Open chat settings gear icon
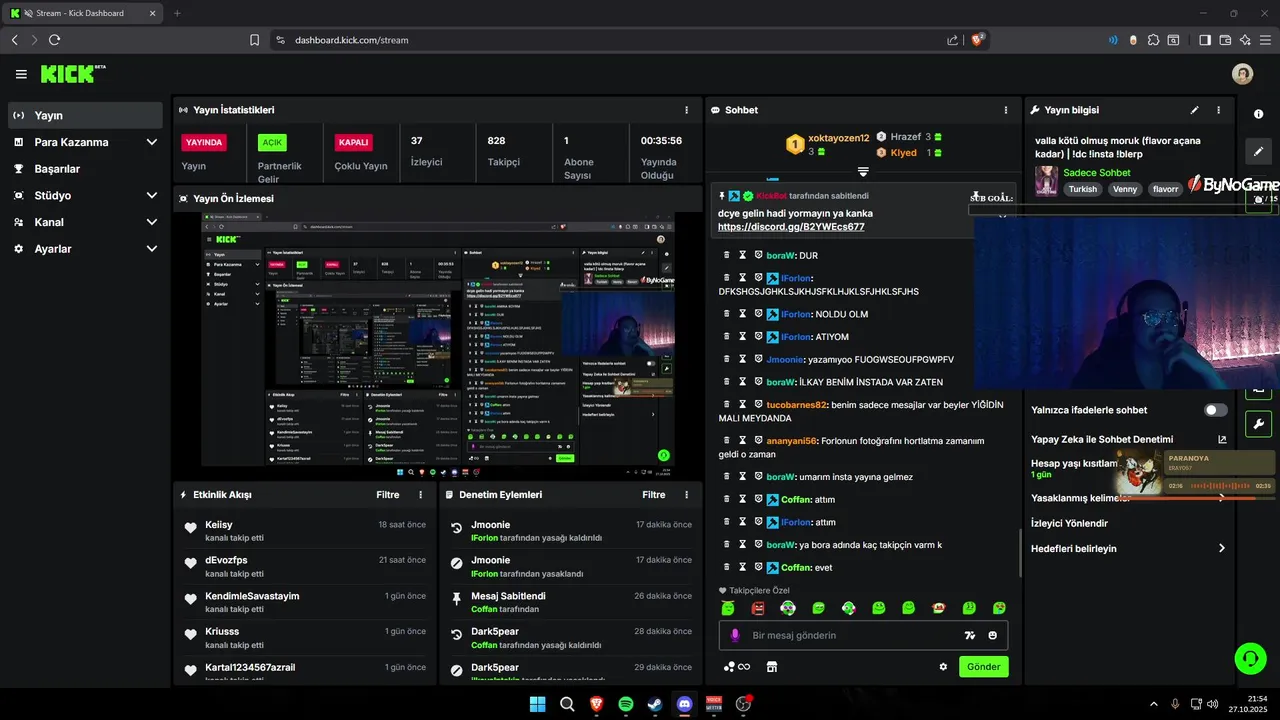 [942, 667]
